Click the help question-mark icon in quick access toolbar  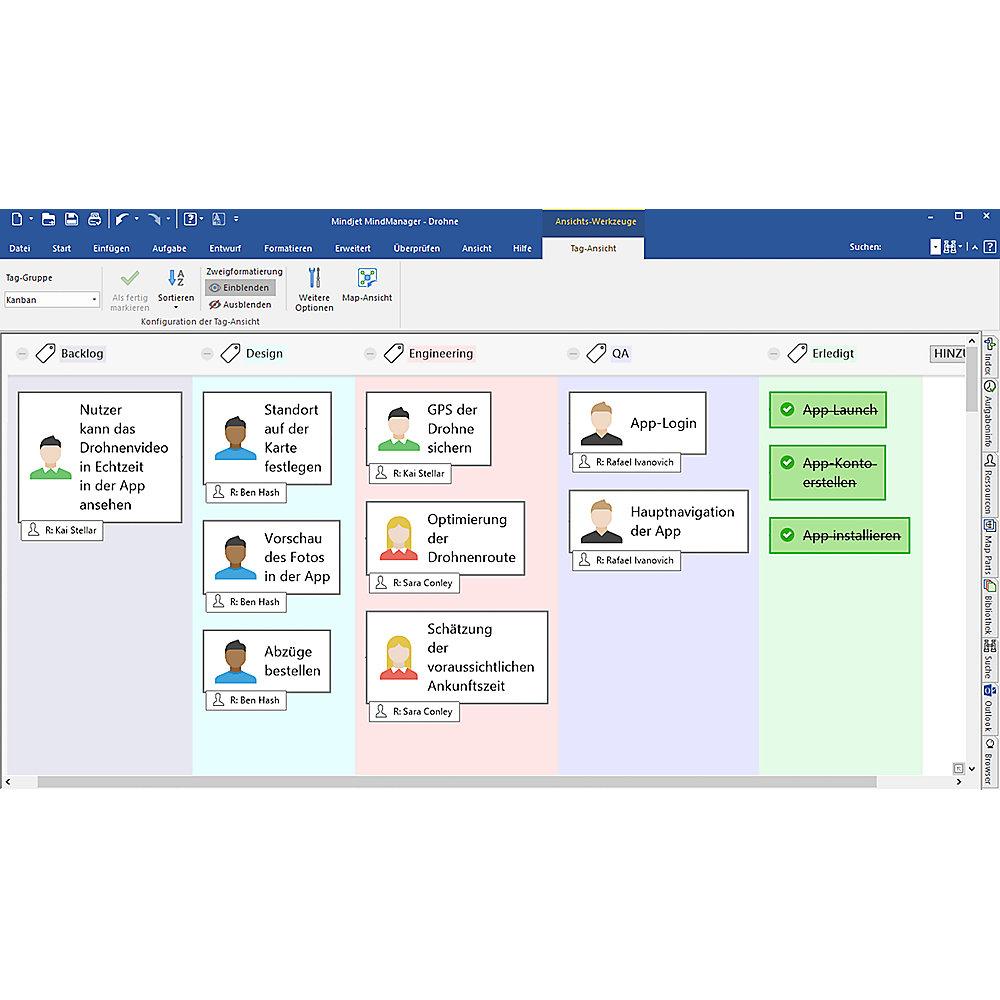[x=190, y=219]
